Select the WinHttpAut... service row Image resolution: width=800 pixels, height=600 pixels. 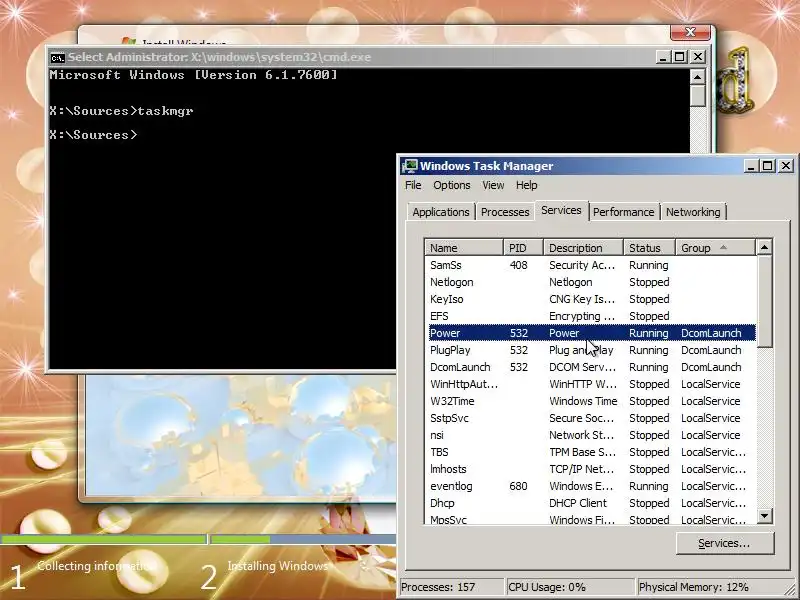pyautogui.click(x=592, y=384)
